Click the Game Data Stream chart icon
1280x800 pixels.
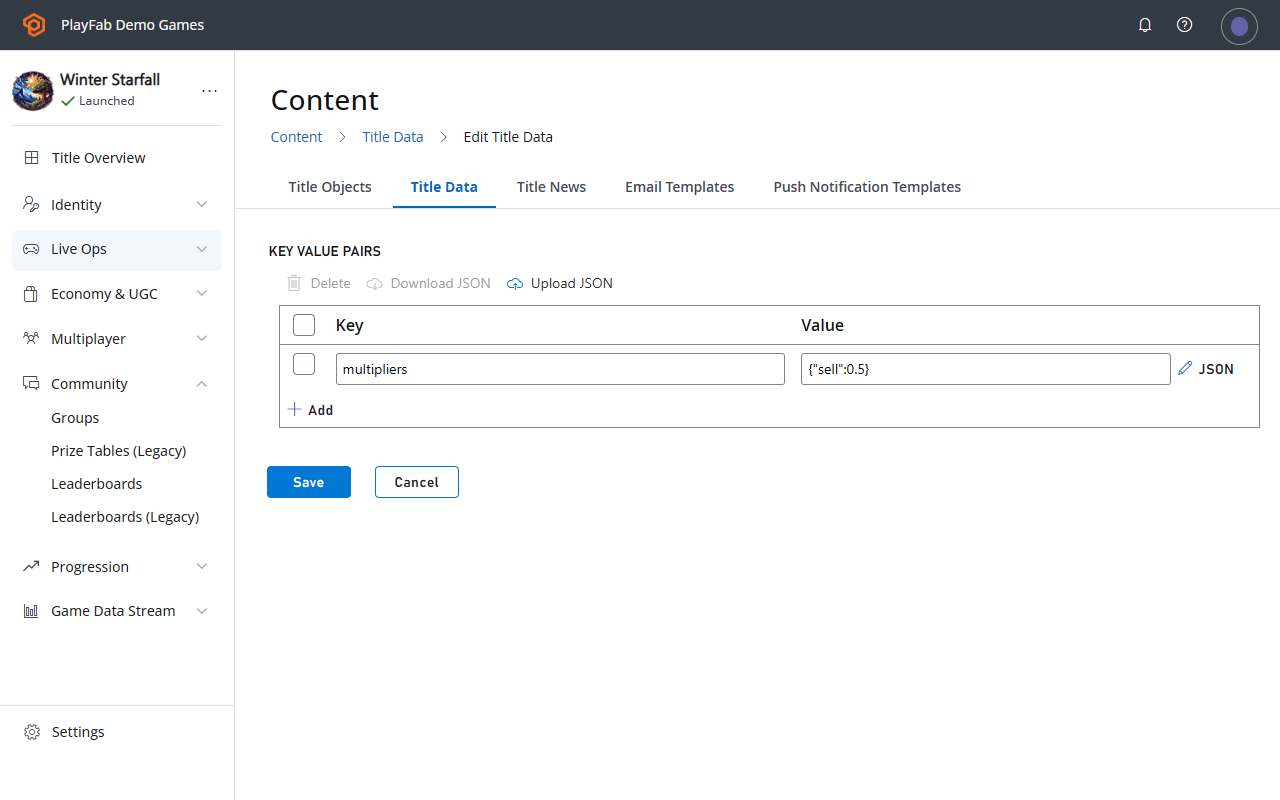(x=32, y=611)
